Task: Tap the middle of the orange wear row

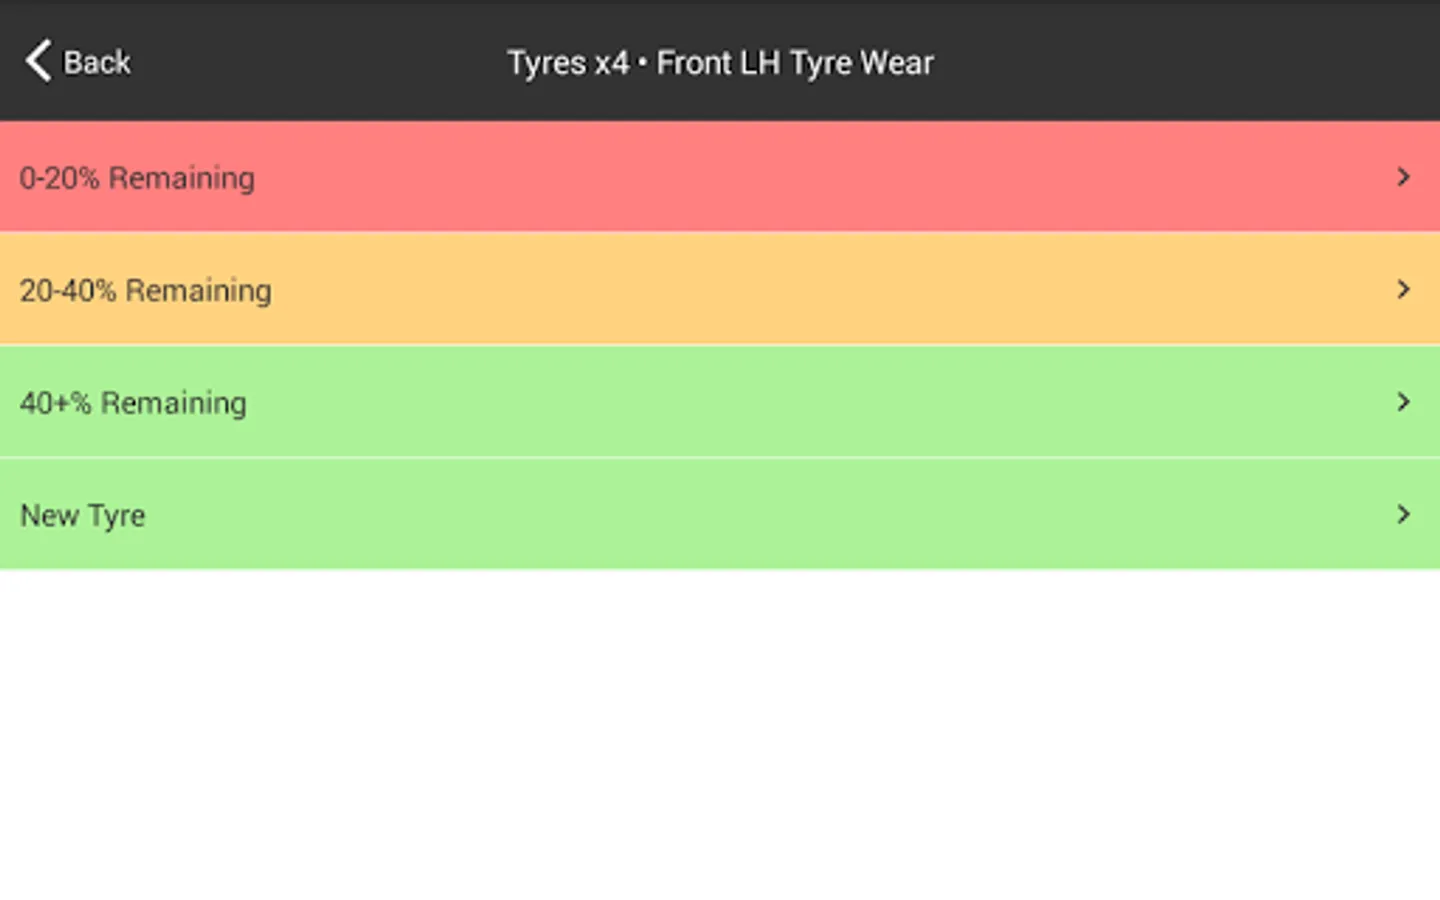Action: point(720,289)
